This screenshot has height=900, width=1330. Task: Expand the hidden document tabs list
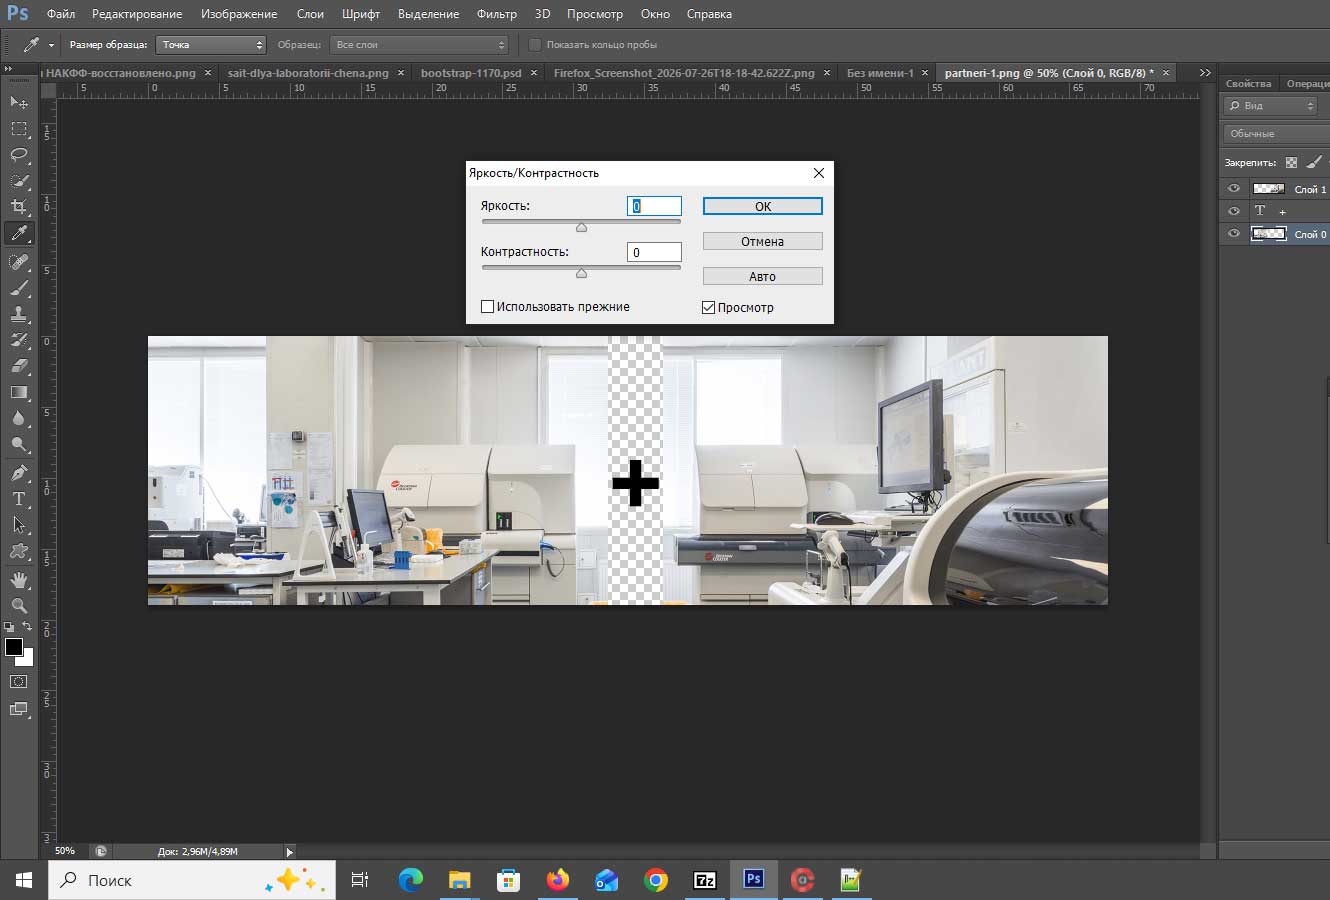[x=1205, y=73]
